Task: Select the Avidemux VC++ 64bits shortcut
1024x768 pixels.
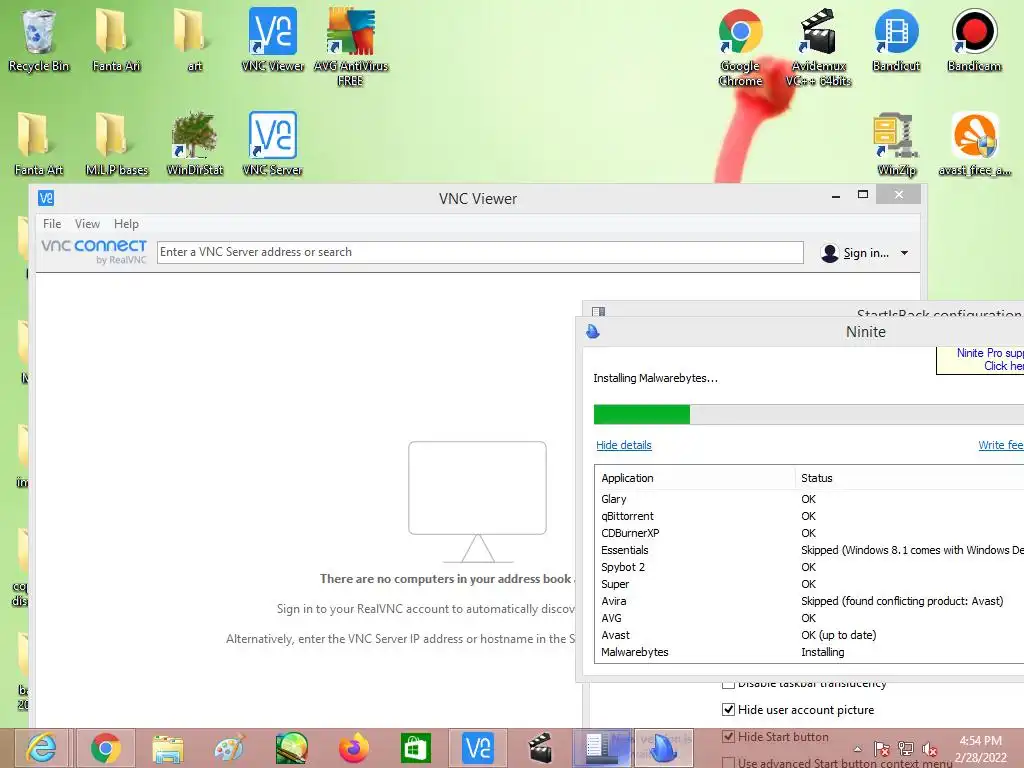Action: pos(818,47)
